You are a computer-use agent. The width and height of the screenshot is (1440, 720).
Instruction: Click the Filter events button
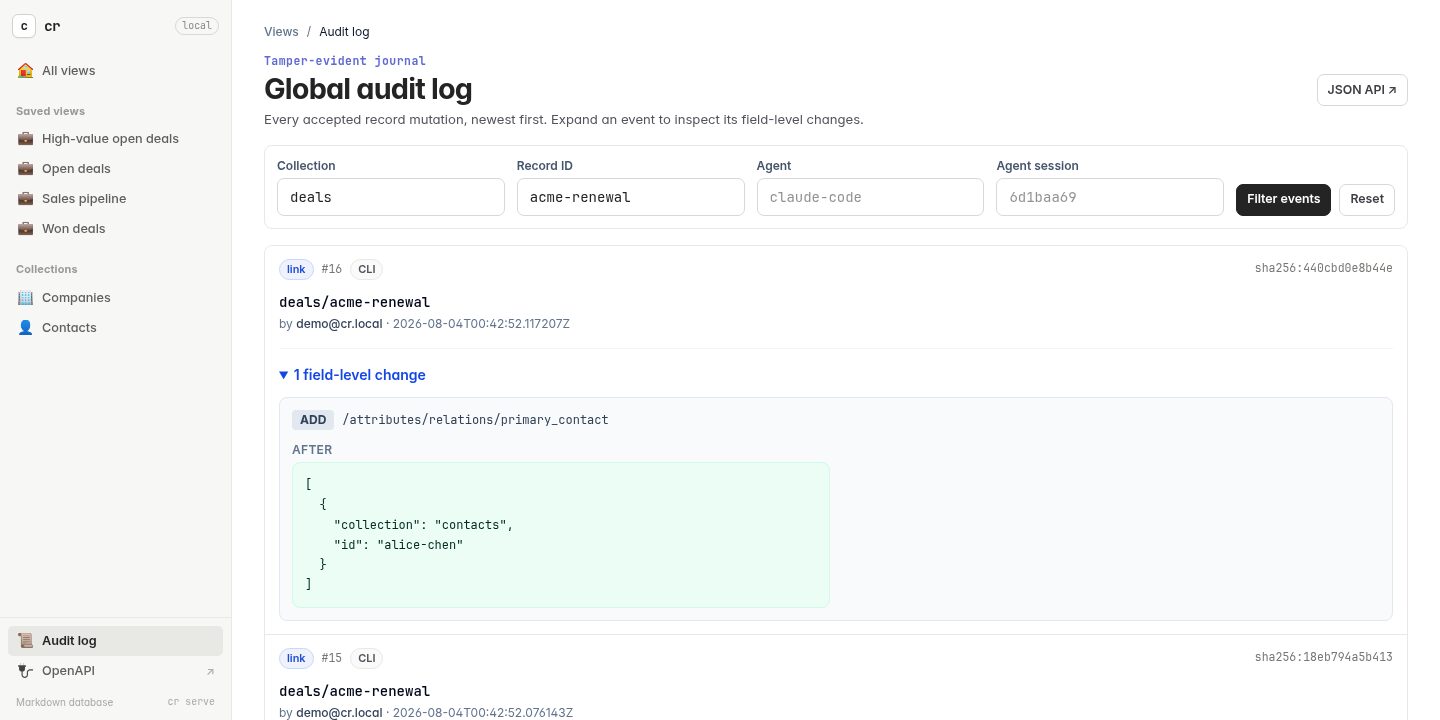click(1283, 199)
